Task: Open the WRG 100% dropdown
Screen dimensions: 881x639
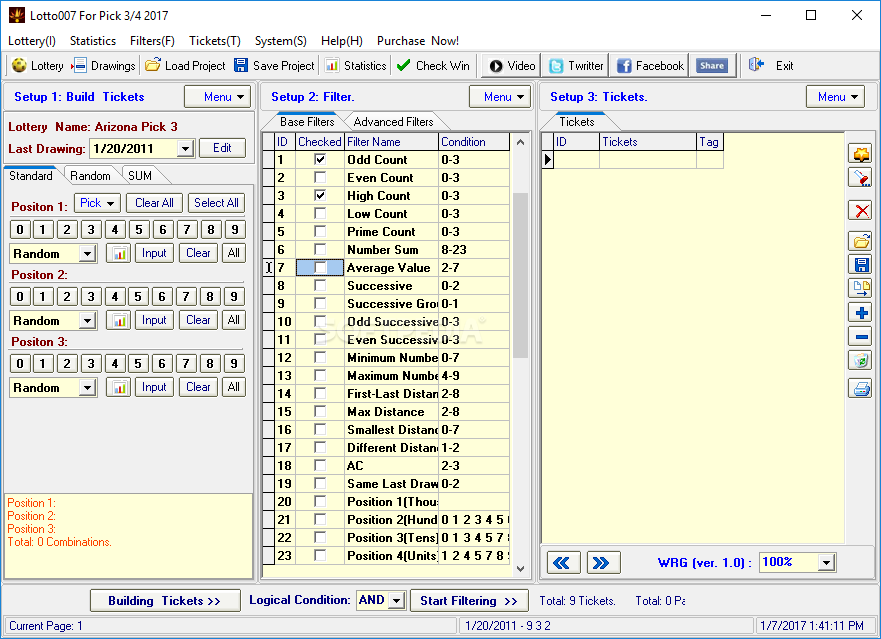Action: [825, 563]
